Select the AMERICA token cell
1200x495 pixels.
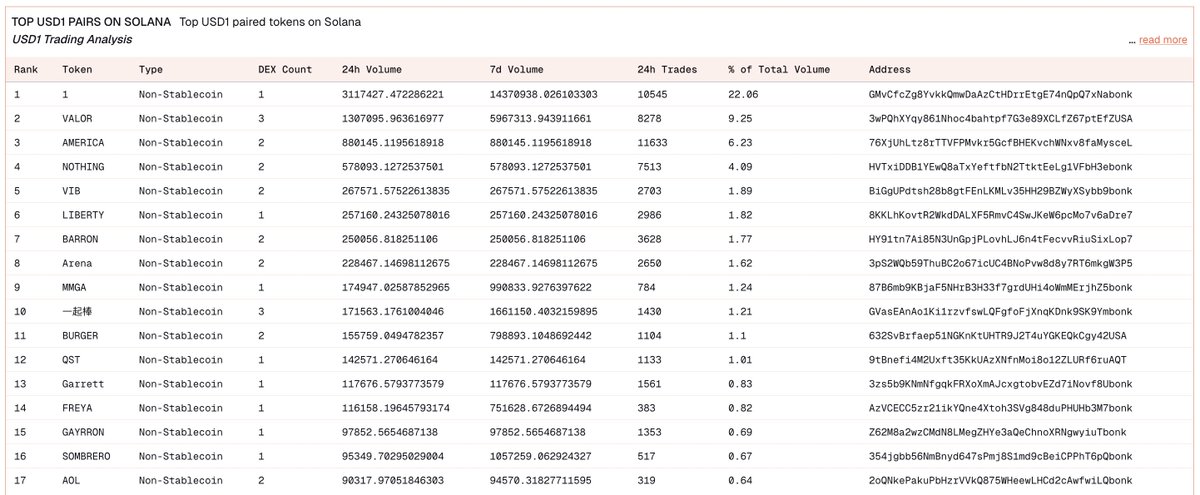(x=83, y=142)
